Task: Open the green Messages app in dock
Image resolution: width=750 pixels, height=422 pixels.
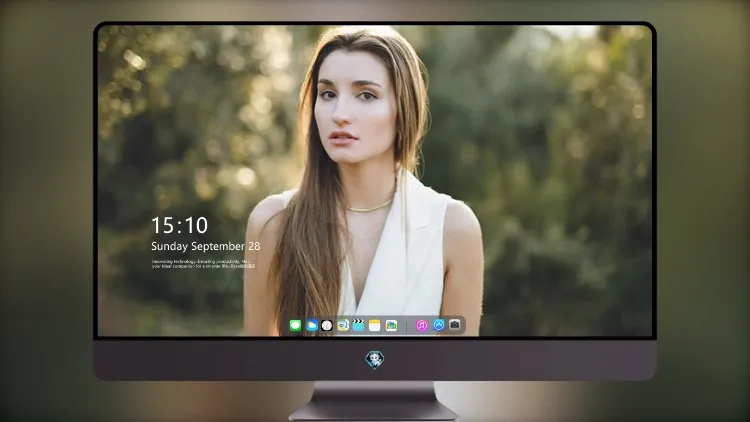Action: coord(295,326)
